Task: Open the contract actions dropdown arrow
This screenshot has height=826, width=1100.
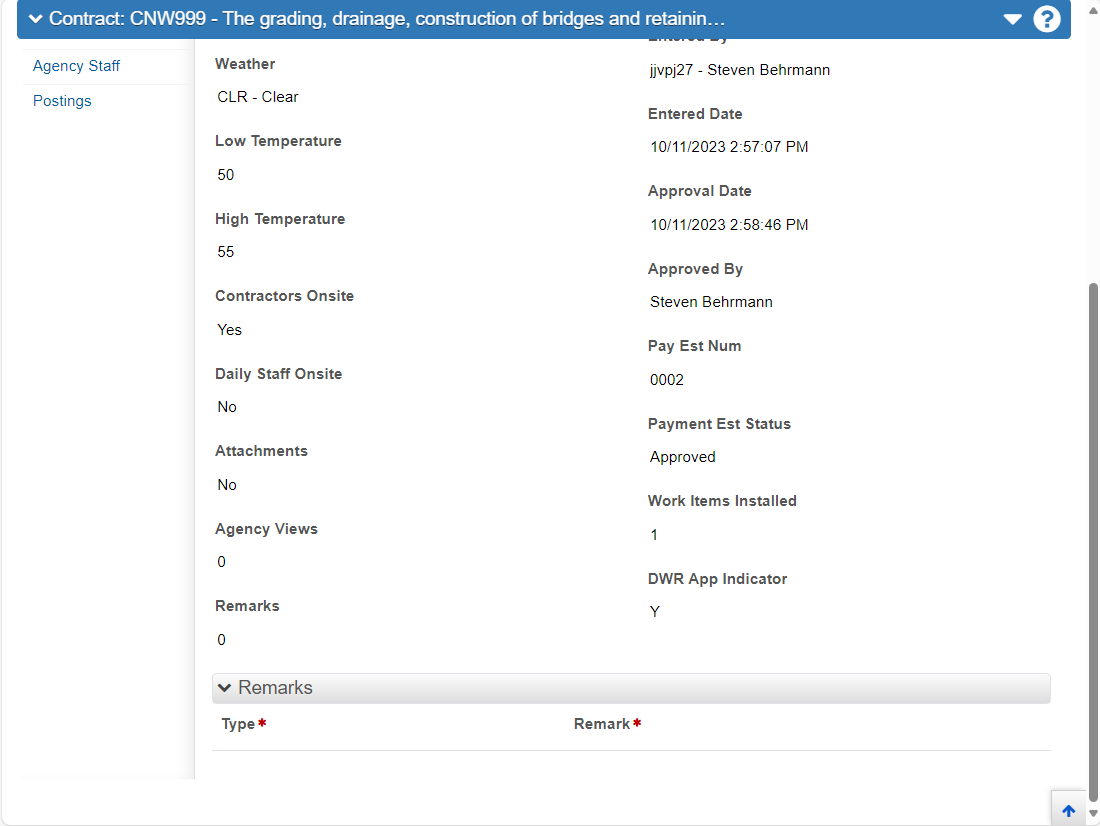Action: click(1012, 19)
